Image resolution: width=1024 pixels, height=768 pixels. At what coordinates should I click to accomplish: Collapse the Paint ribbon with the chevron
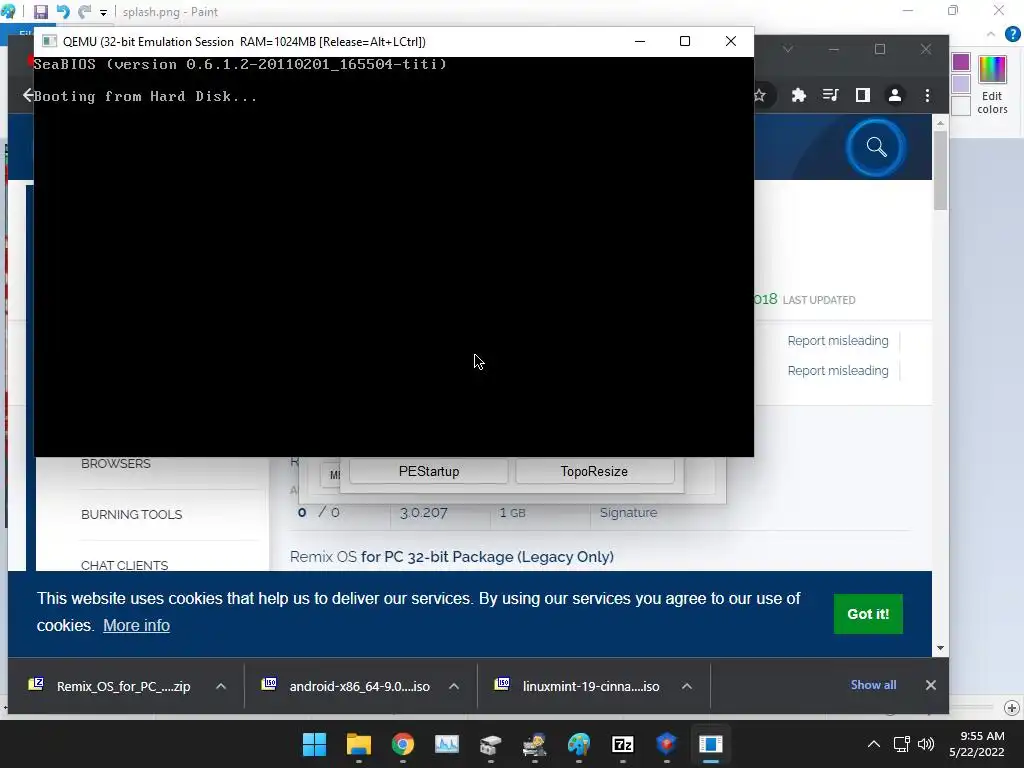tap(991, 34)
